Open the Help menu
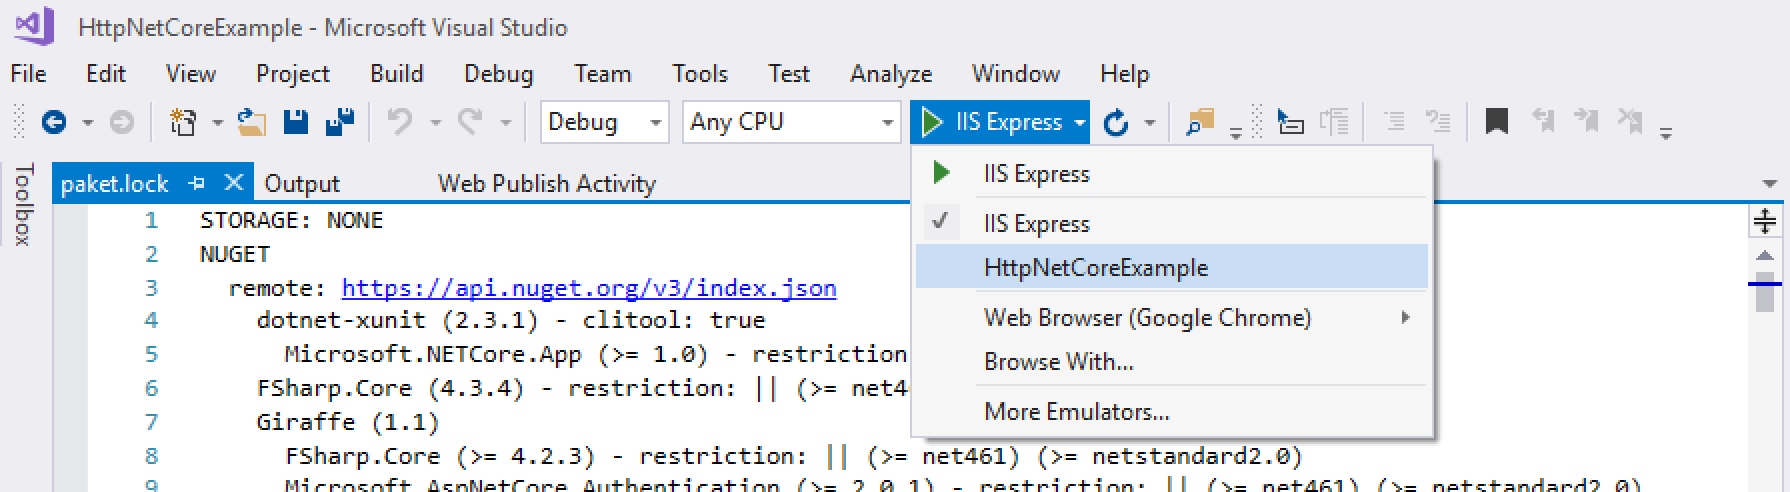Screen dimensions: 1790x492 point(1125,74)
